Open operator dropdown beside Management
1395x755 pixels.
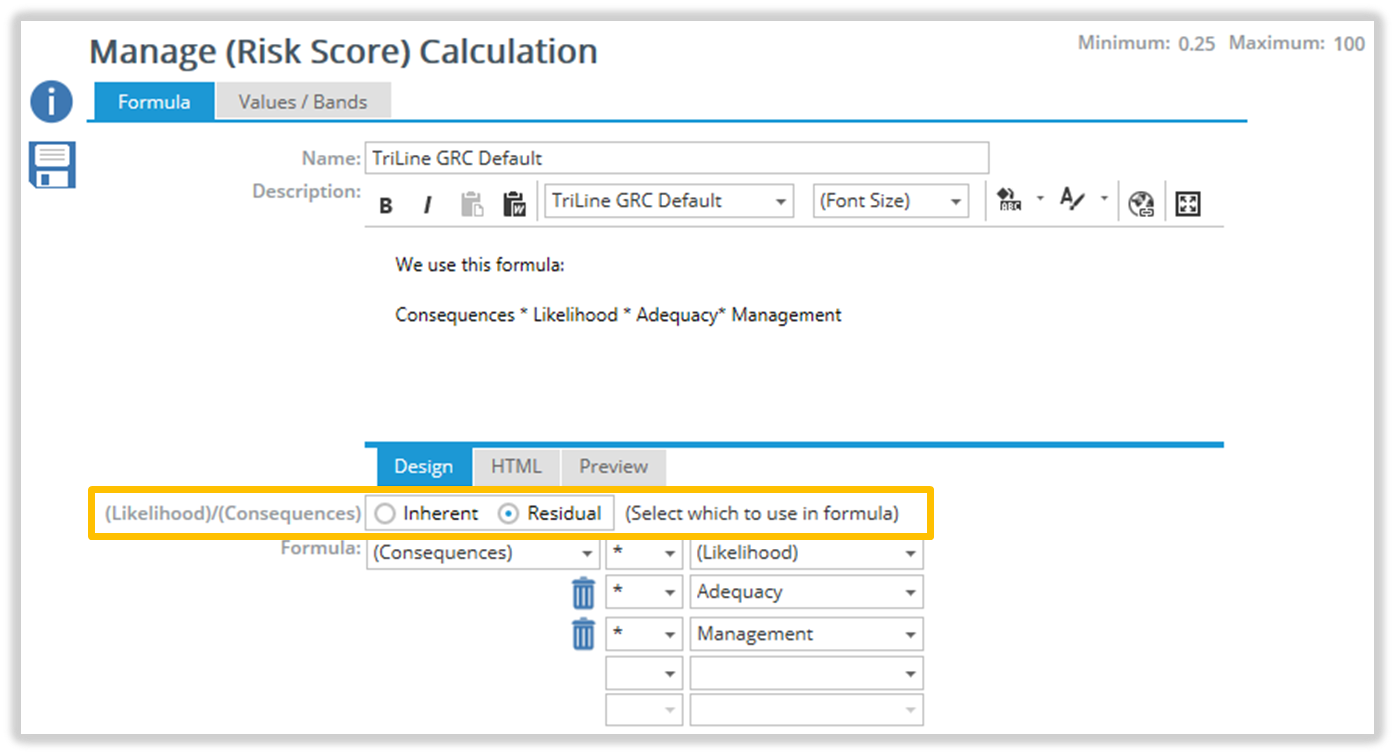644,634
